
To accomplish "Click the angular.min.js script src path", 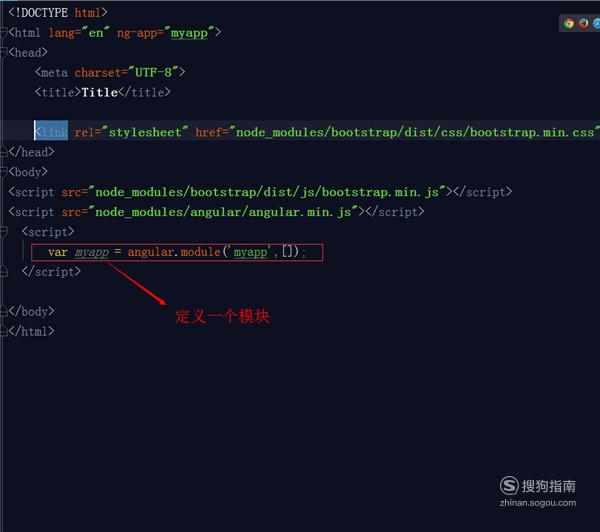I will point(223,212).
